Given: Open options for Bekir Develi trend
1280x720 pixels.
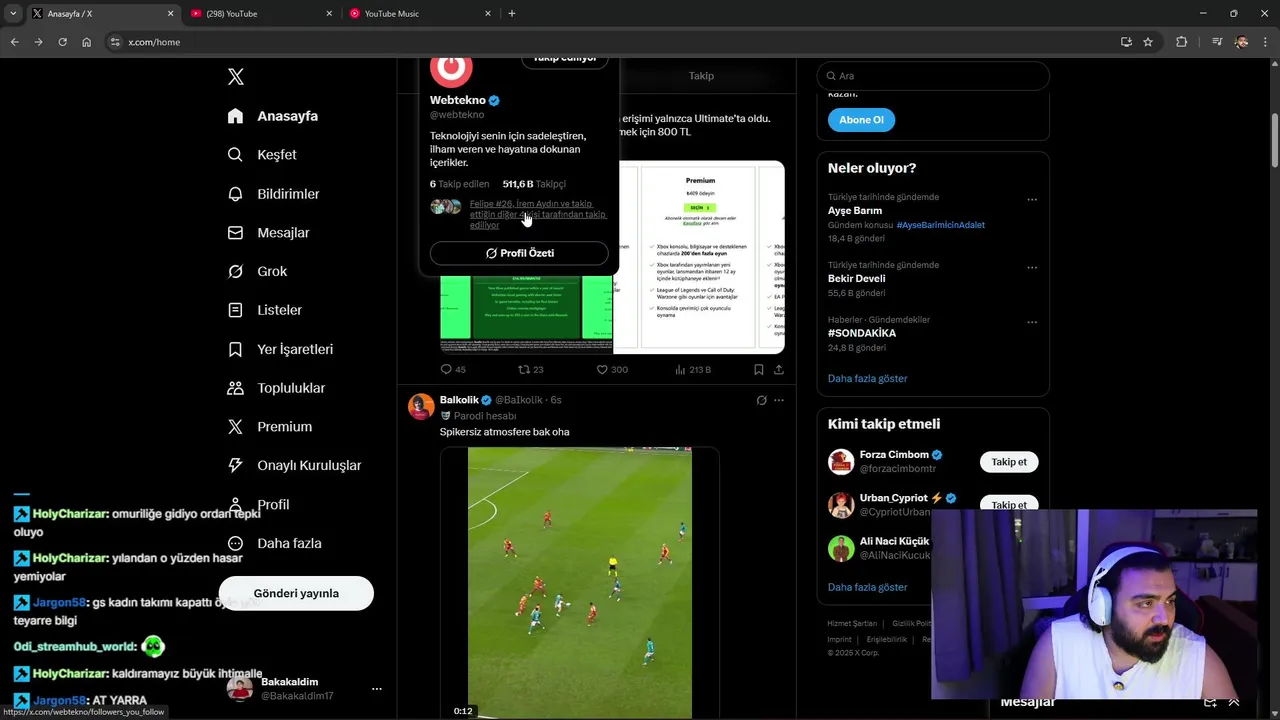Looking at the screenshot, I should (x=1032, y=268).
